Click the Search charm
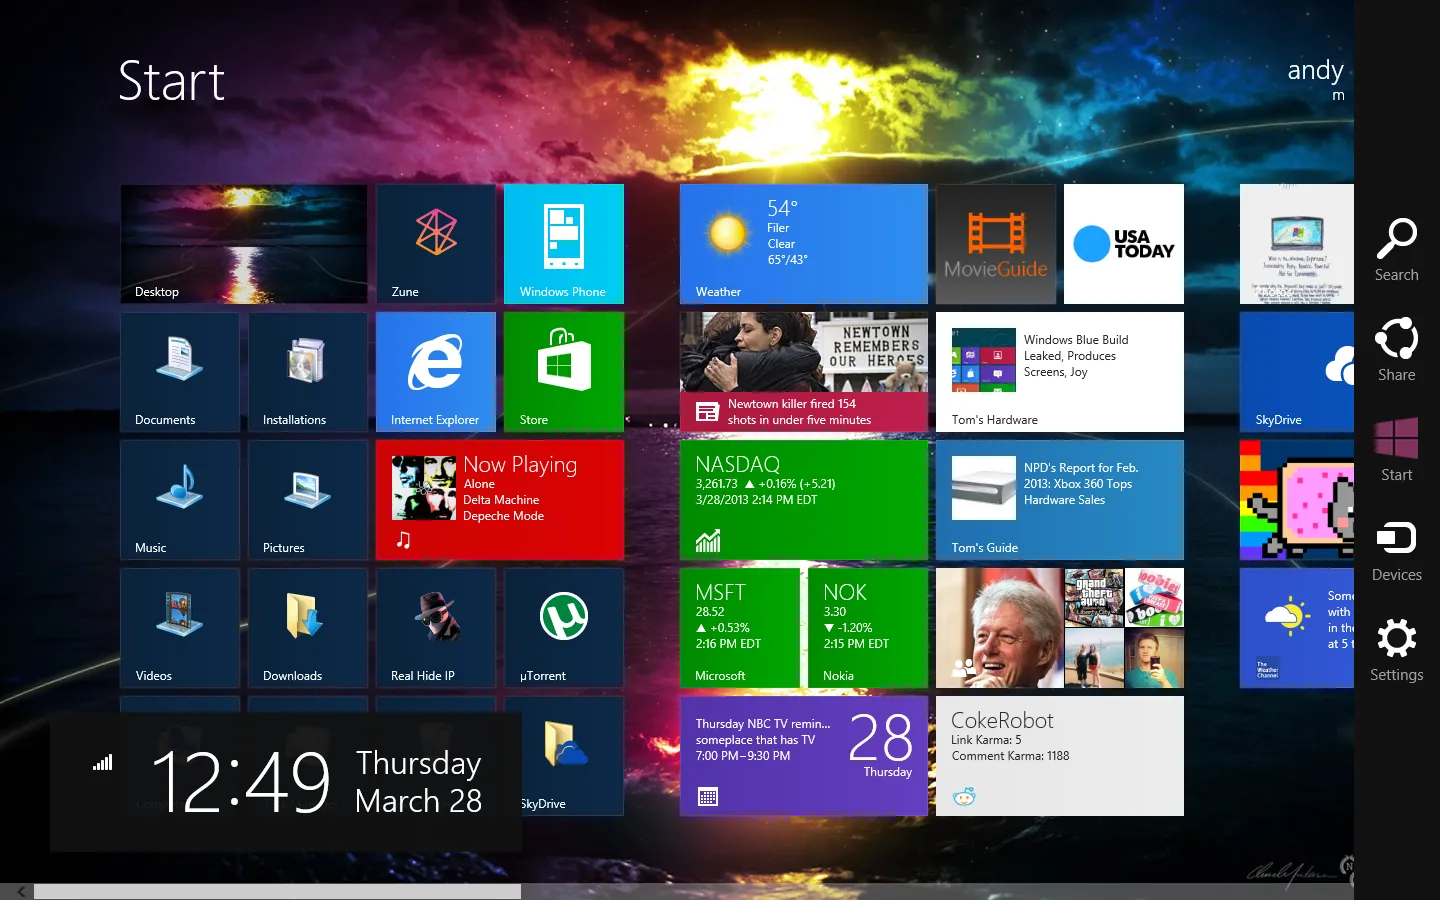Image resolution: width=1440 pixels, height=900 pixels. click(1397, 250)
